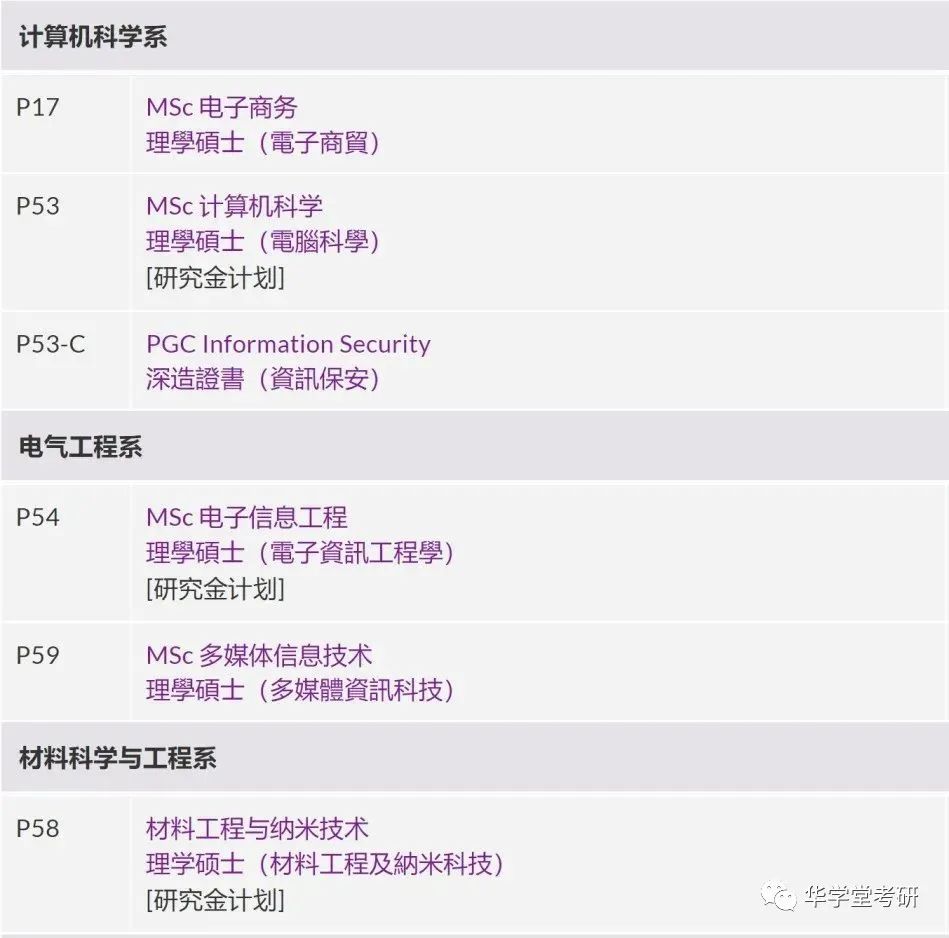Viewport: 949px width, 938px height.
Task: Open the 深造證書（資訊保安）link
Action: [263, 379]
